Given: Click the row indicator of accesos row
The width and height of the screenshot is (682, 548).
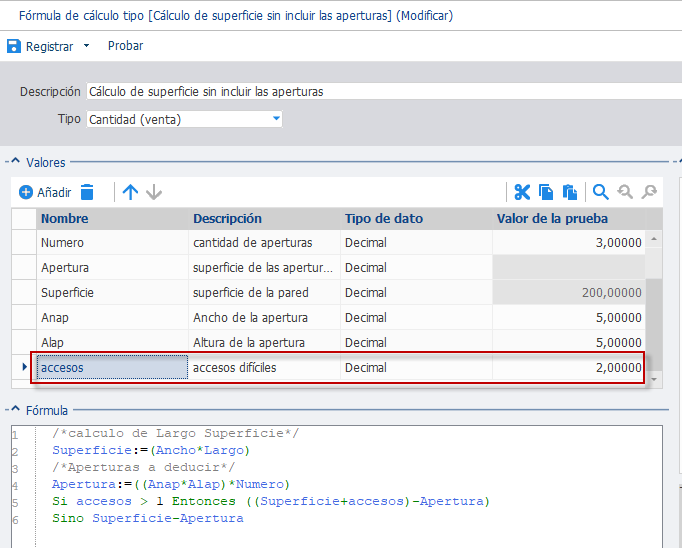Looking at the screenshot, I should click(24, 368).
